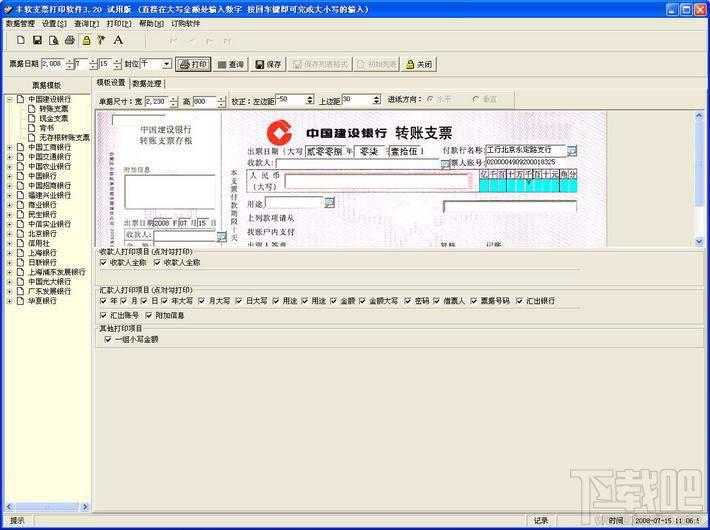Expand the 中国交通银行 tree node
710x530 pixels.
click(x=10, y=157)
